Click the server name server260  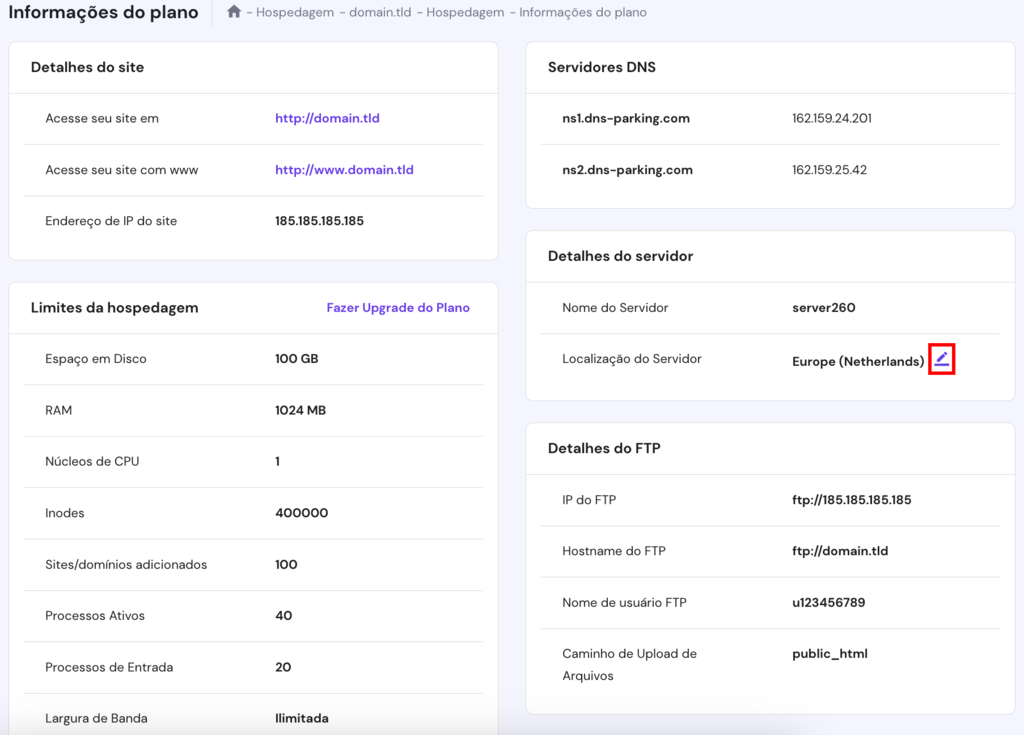825,307
